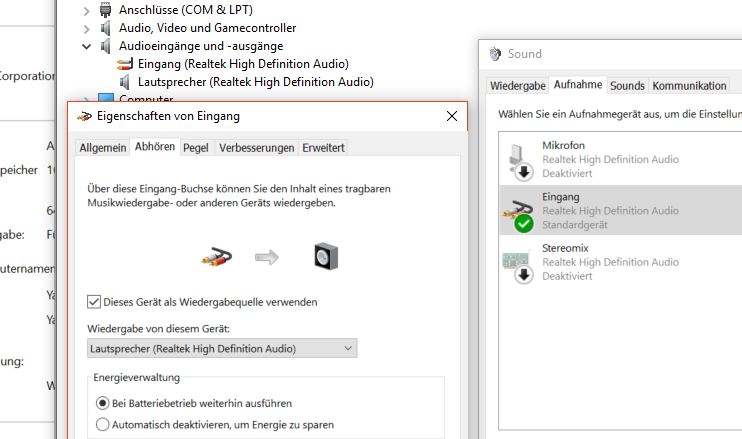Image resolution: width=742 pixels, height=439 pixels.
Task: Open the Kommunikation tab in Sound window
Action: pyautogui.click(x=689, y=86)
